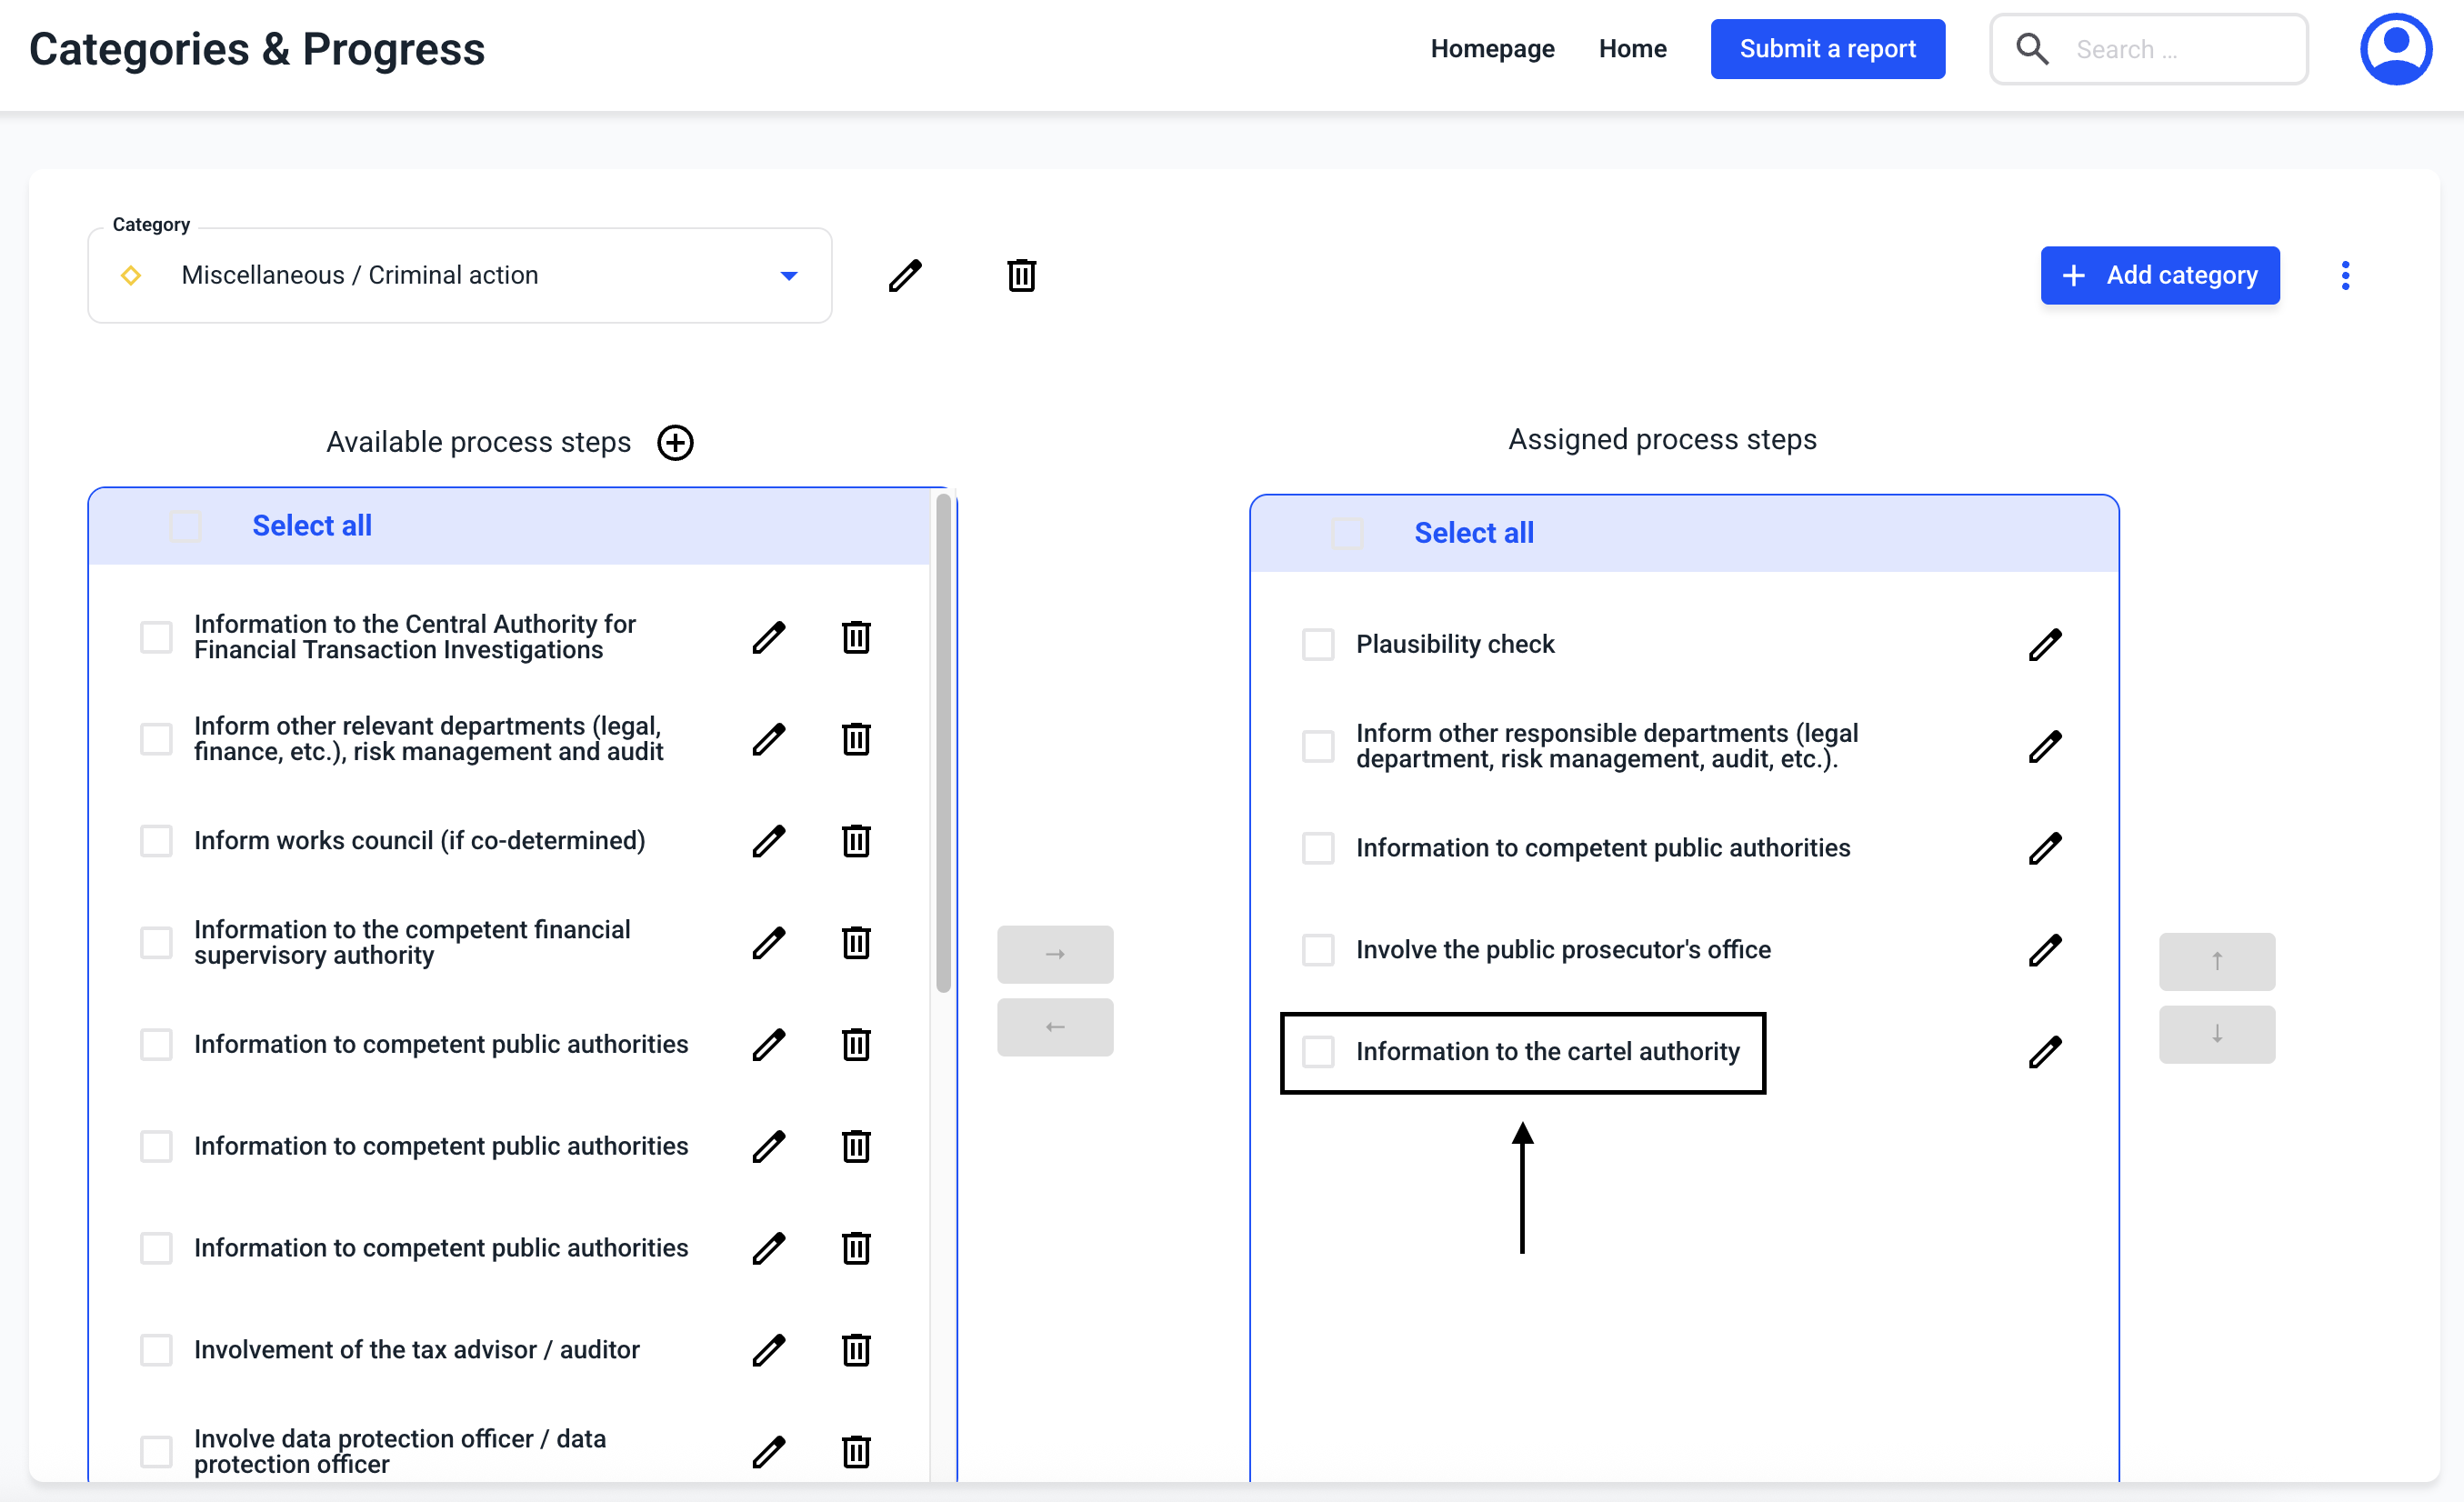The width and height of the screenshot is (2464, 1502).
Task: Delete the Miscellaneous / Criminal action category
Action: pos(1021,275)
